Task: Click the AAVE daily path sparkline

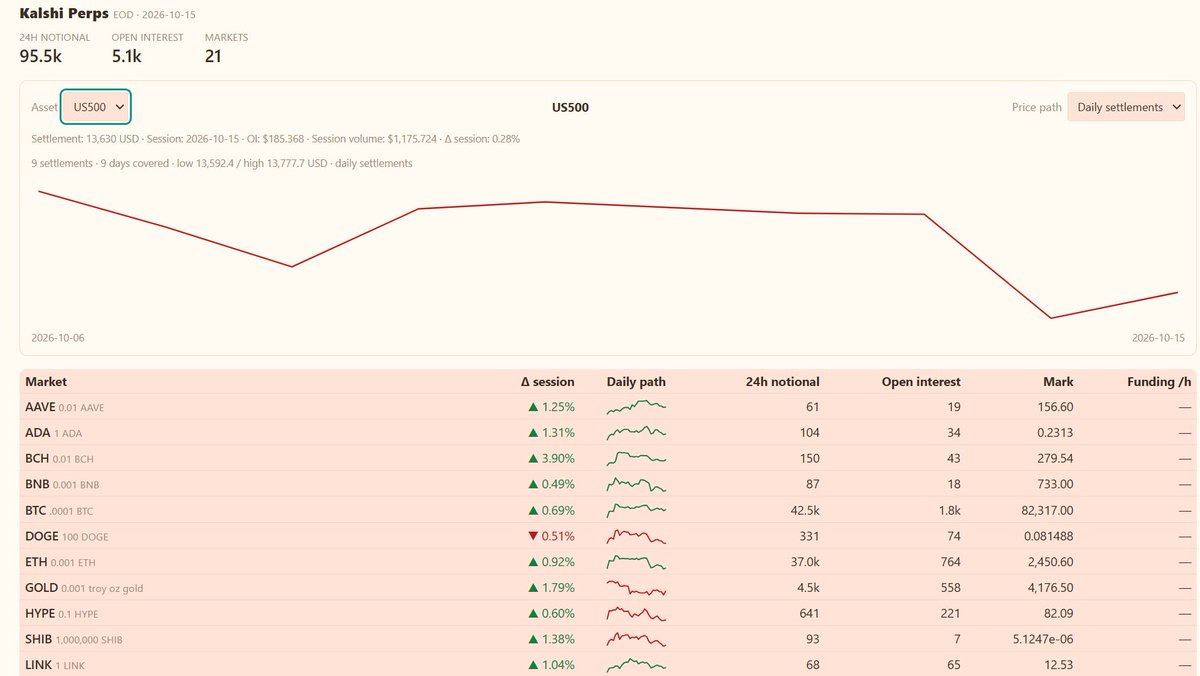Action: (x=636, y=407)
